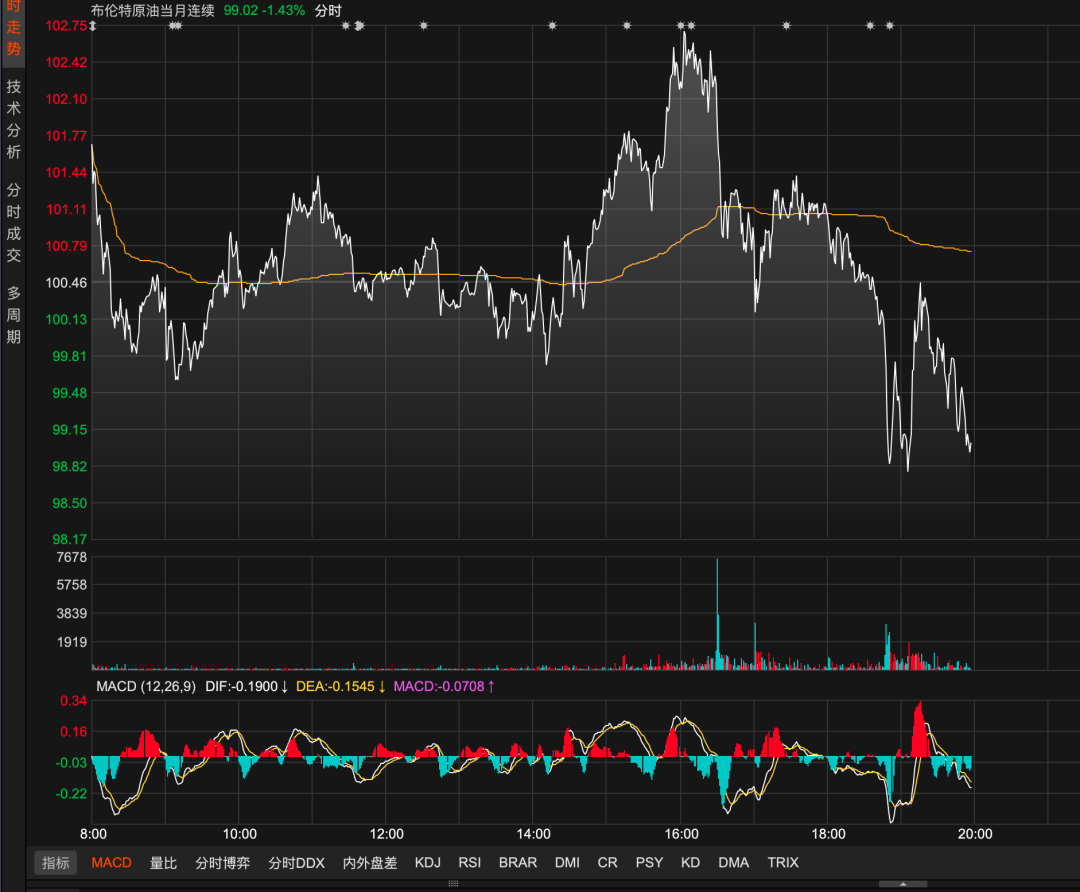Viewport: 1080px width, 892px height.
Task: Select the 量比 indicator
Action: pos(163,862)
